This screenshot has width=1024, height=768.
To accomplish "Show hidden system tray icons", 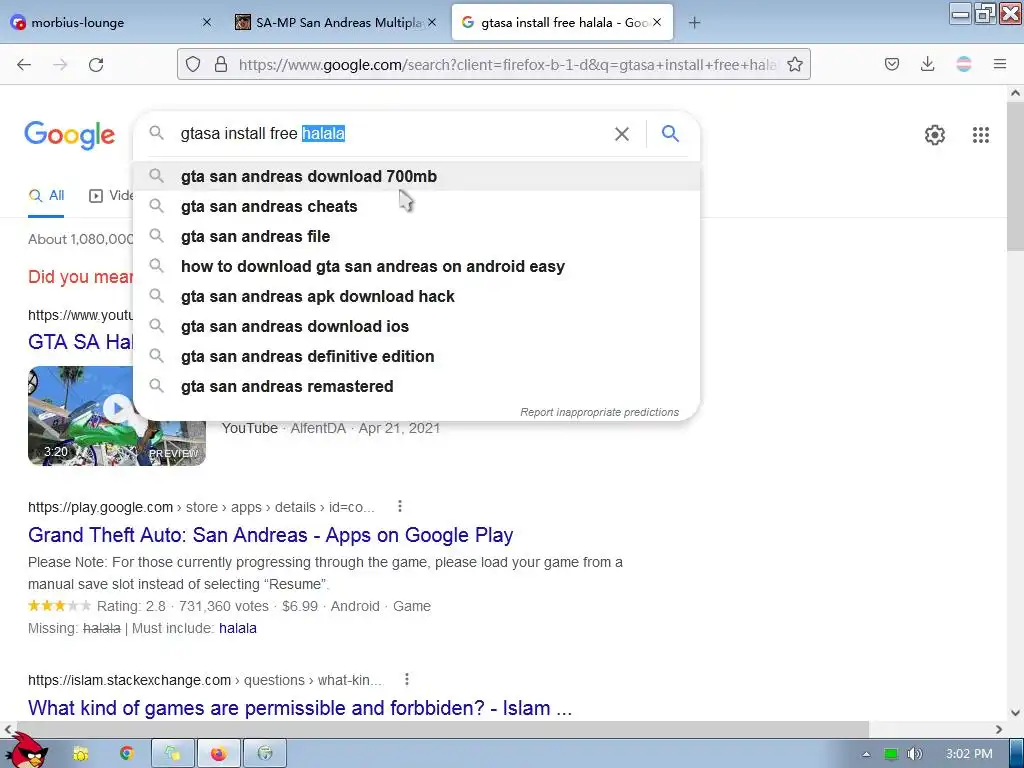I will [x=866, y=754].
